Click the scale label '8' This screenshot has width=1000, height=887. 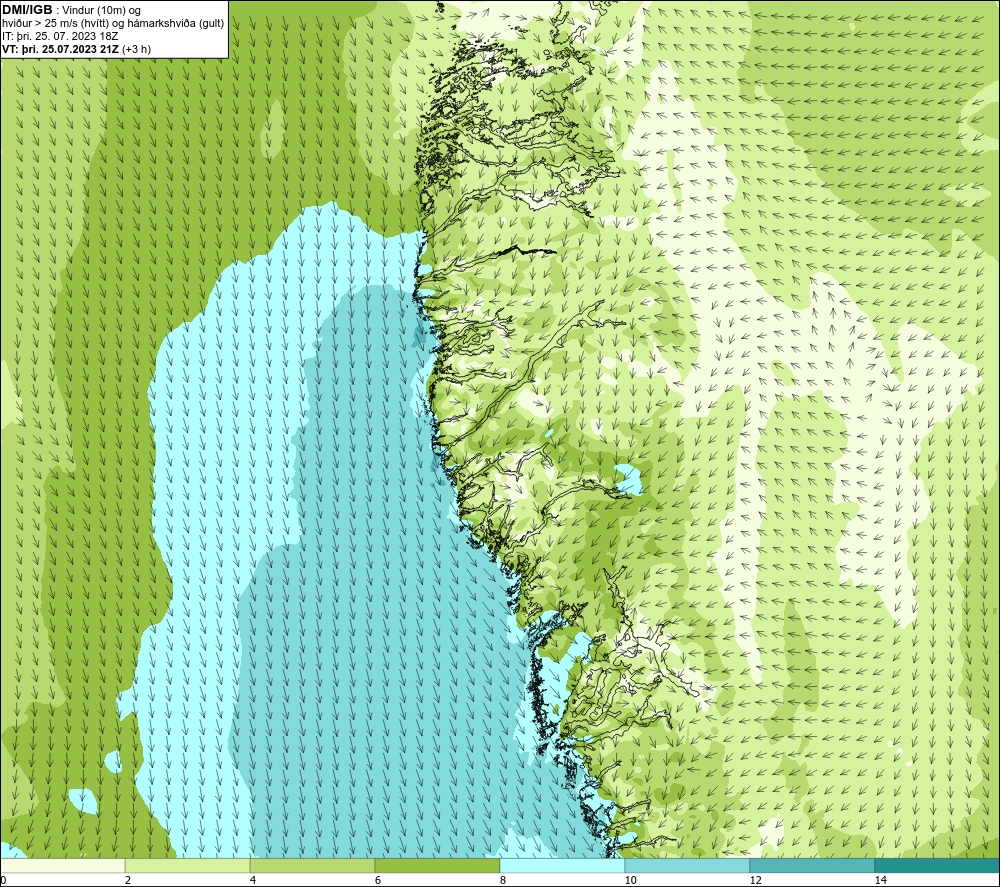coord(503,880)
